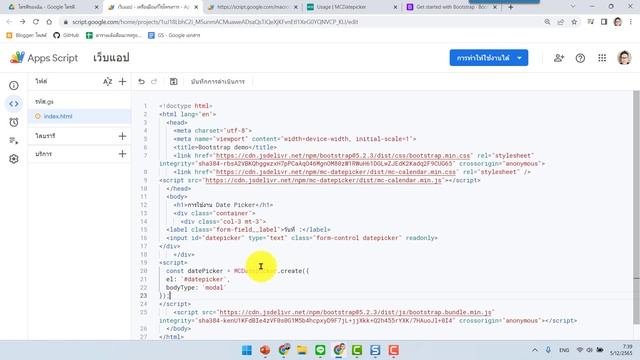The width and height of the screenshot is (640, 360).
Task: Open the Google apps grid icon
Action: point(602,58)
